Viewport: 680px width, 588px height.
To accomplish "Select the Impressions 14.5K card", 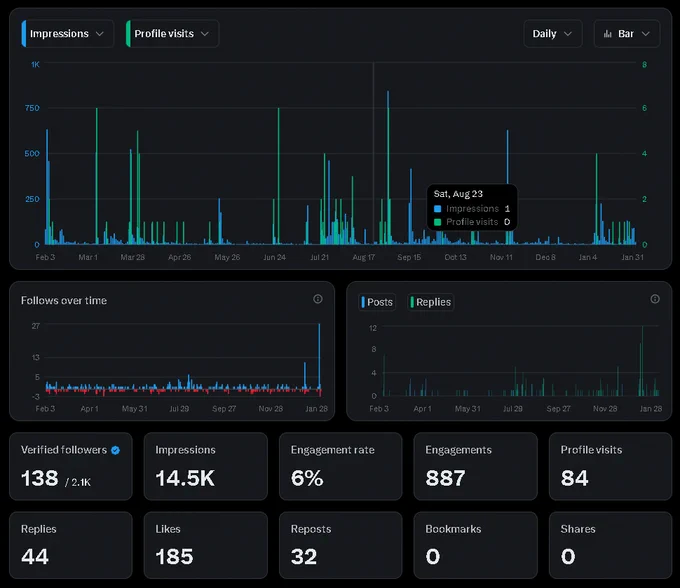I will [206, 466].
